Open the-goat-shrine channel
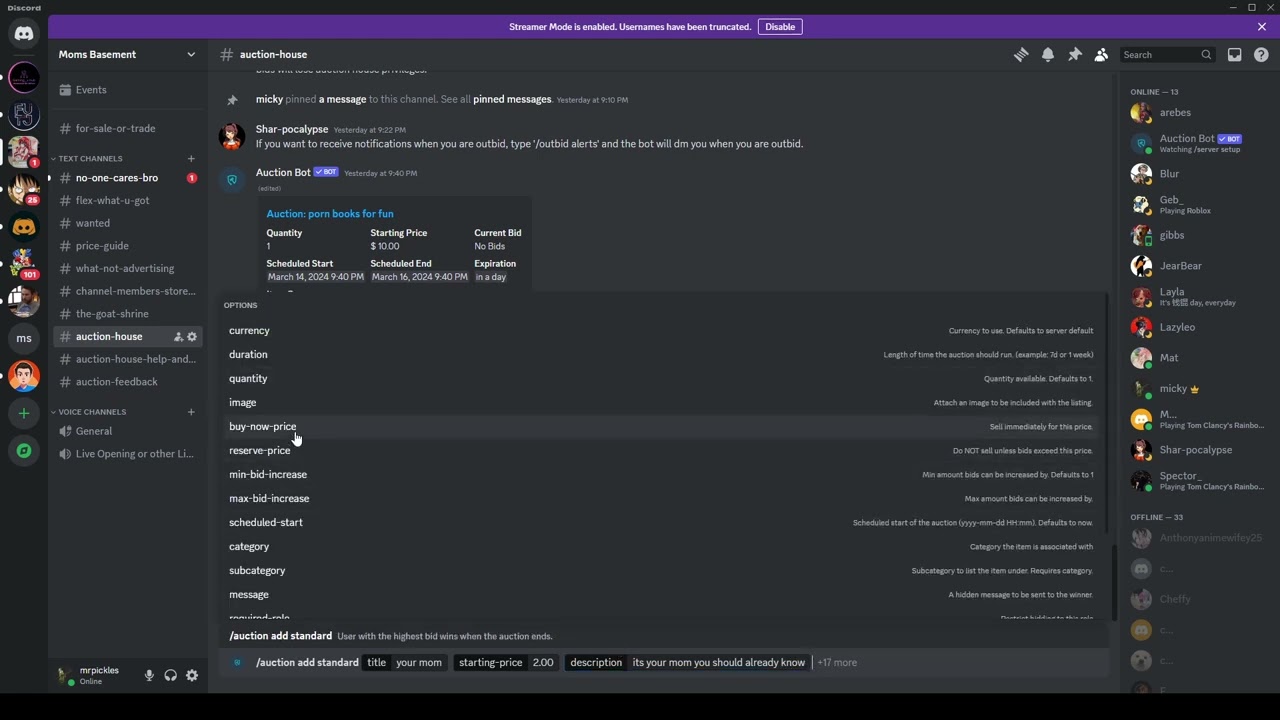Image resolution: width=1280 pixels, height=720 pixels. coord(127,314)
